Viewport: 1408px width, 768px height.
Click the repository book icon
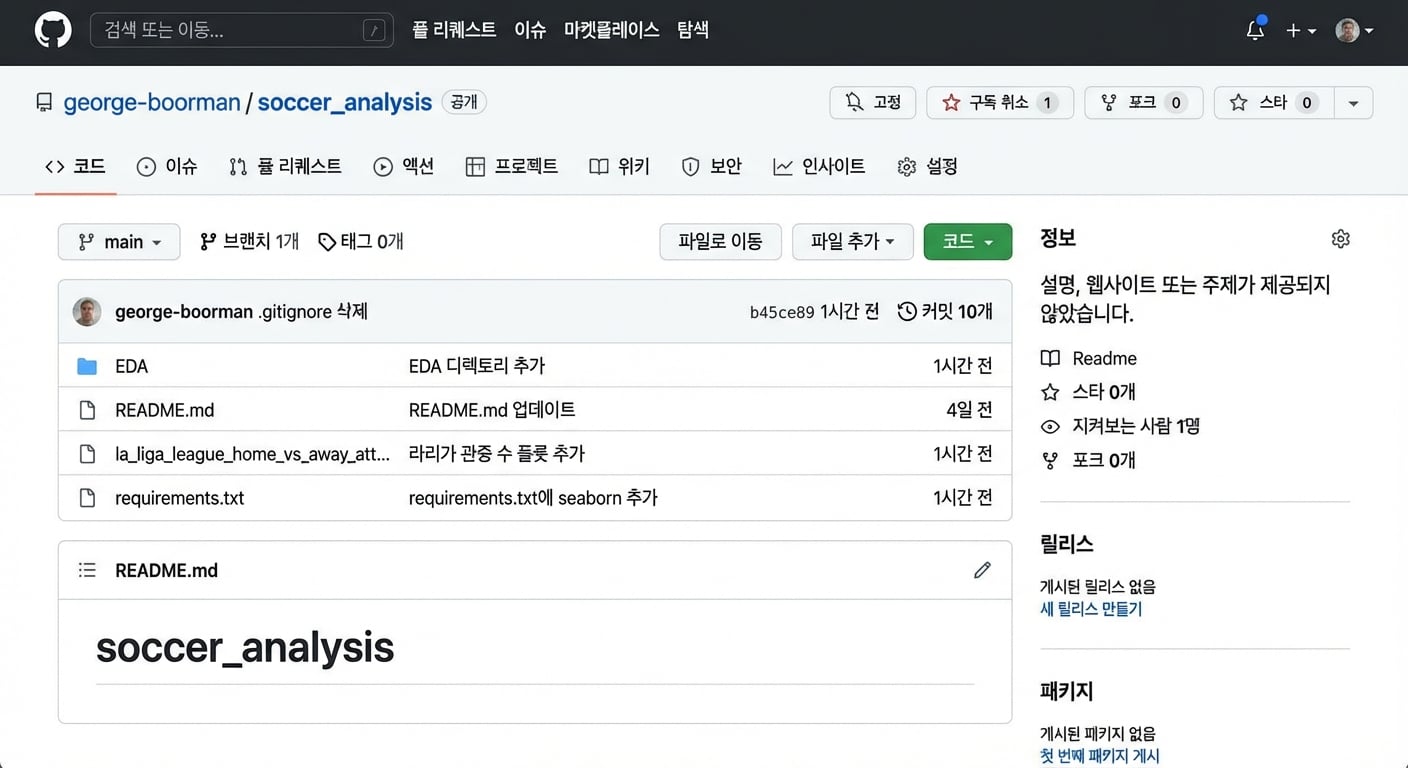coord(44,102)
